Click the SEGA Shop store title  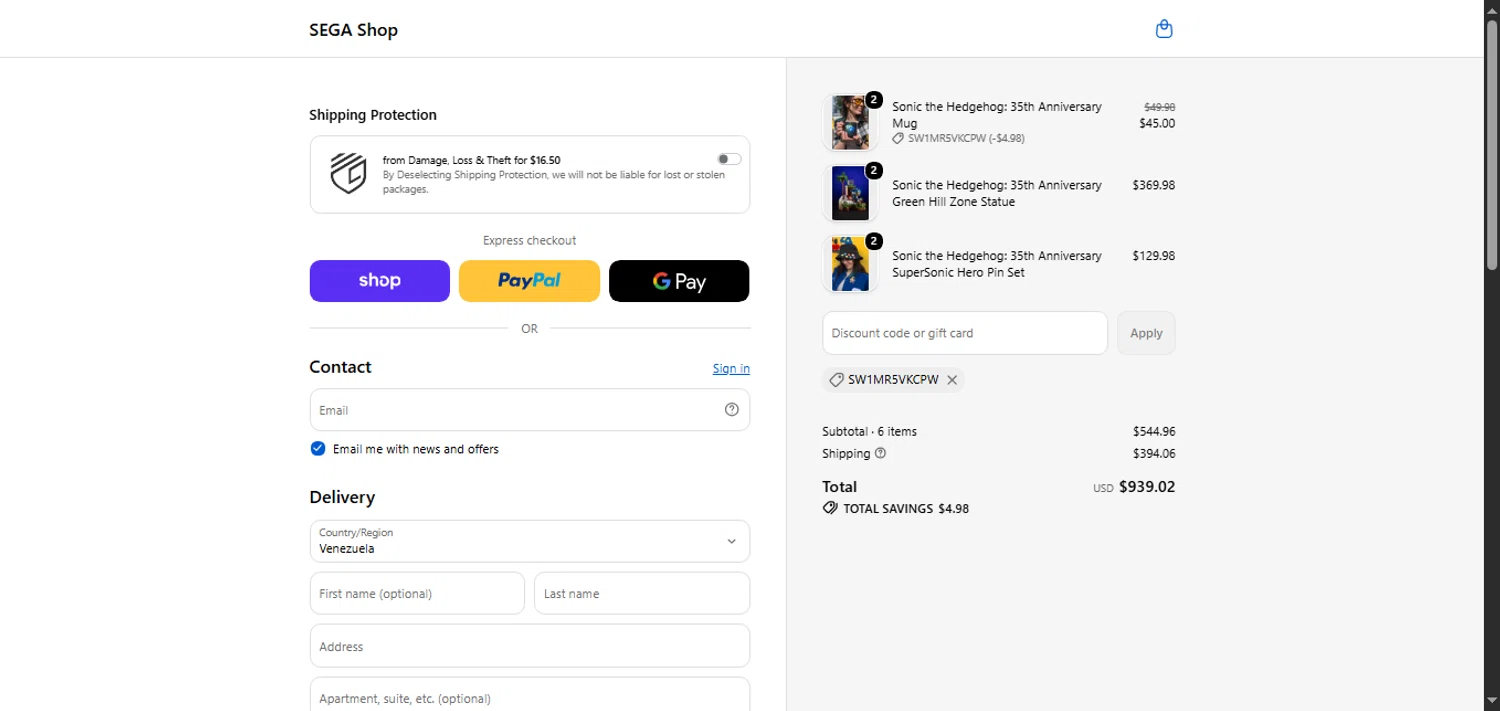pos(353,30)
